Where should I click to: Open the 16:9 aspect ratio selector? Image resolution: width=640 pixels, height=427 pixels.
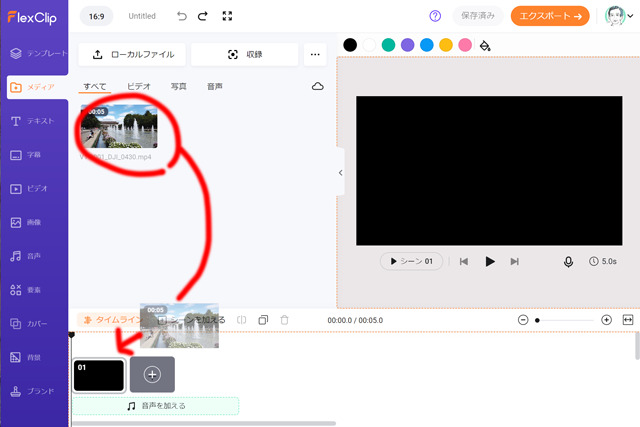point(97,16)
